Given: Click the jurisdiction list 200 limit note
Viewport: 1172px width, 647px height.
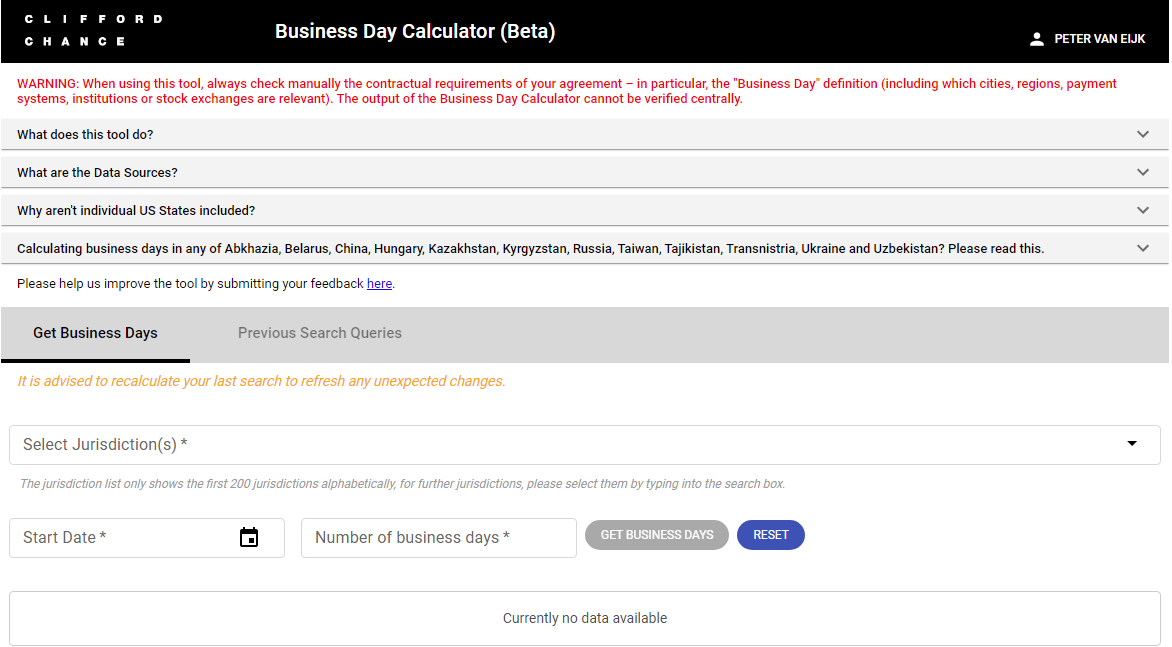Looking at the screenshot, I should click(x=402, y=484).
